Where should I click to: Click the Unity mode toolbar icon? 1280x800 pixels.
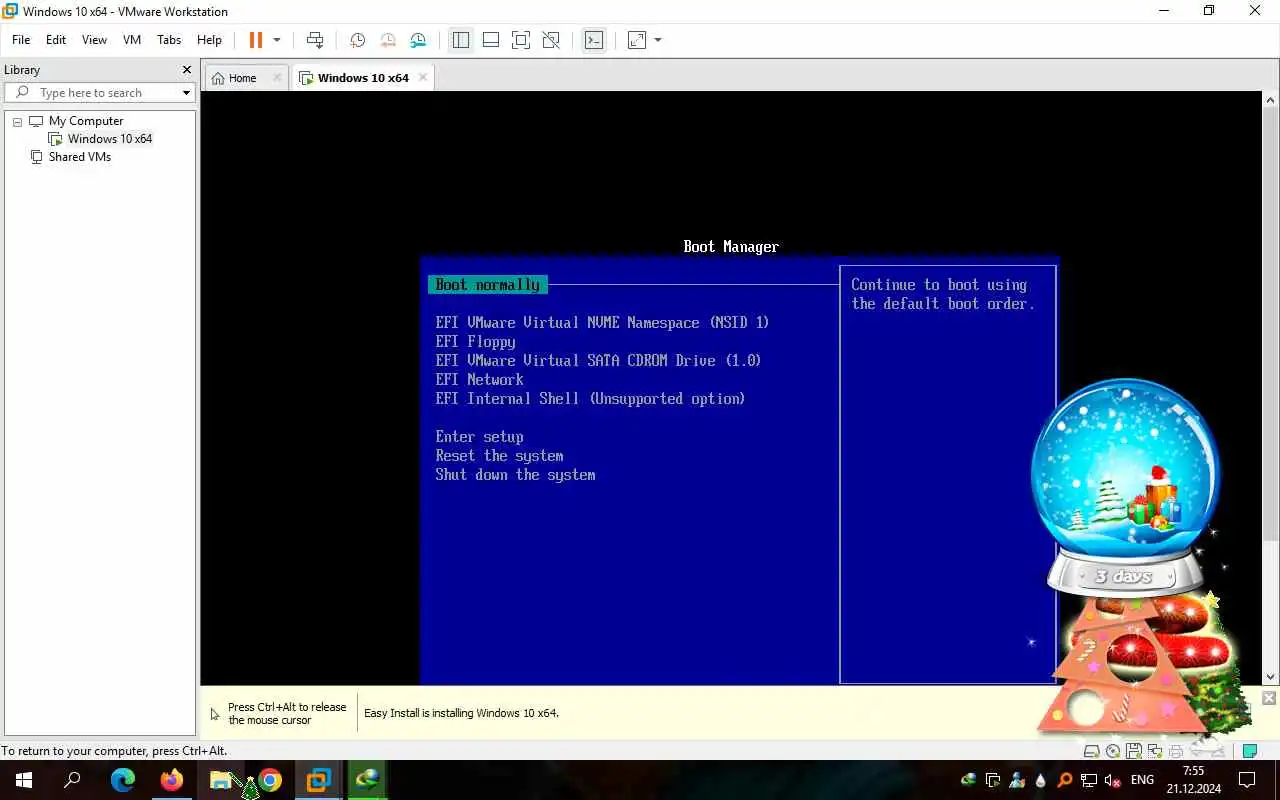551,40
